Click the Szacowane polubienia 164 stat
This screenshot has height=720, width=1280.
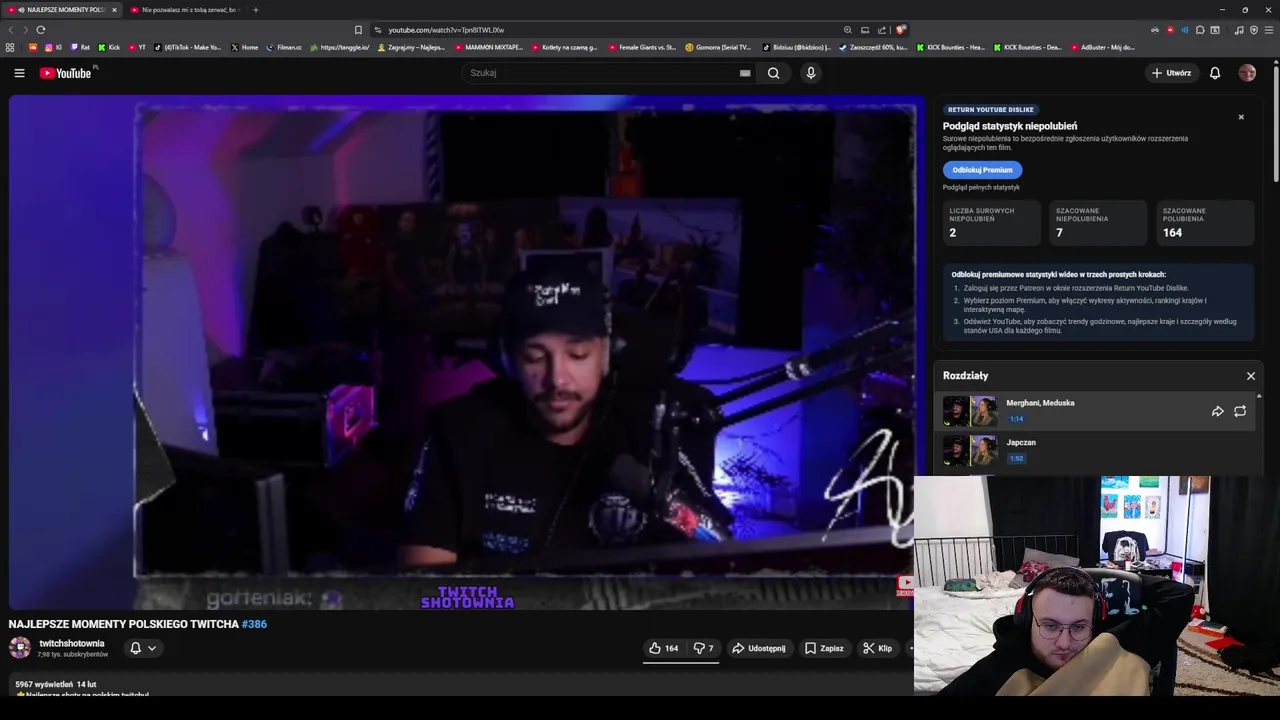tap(1205, 223)
